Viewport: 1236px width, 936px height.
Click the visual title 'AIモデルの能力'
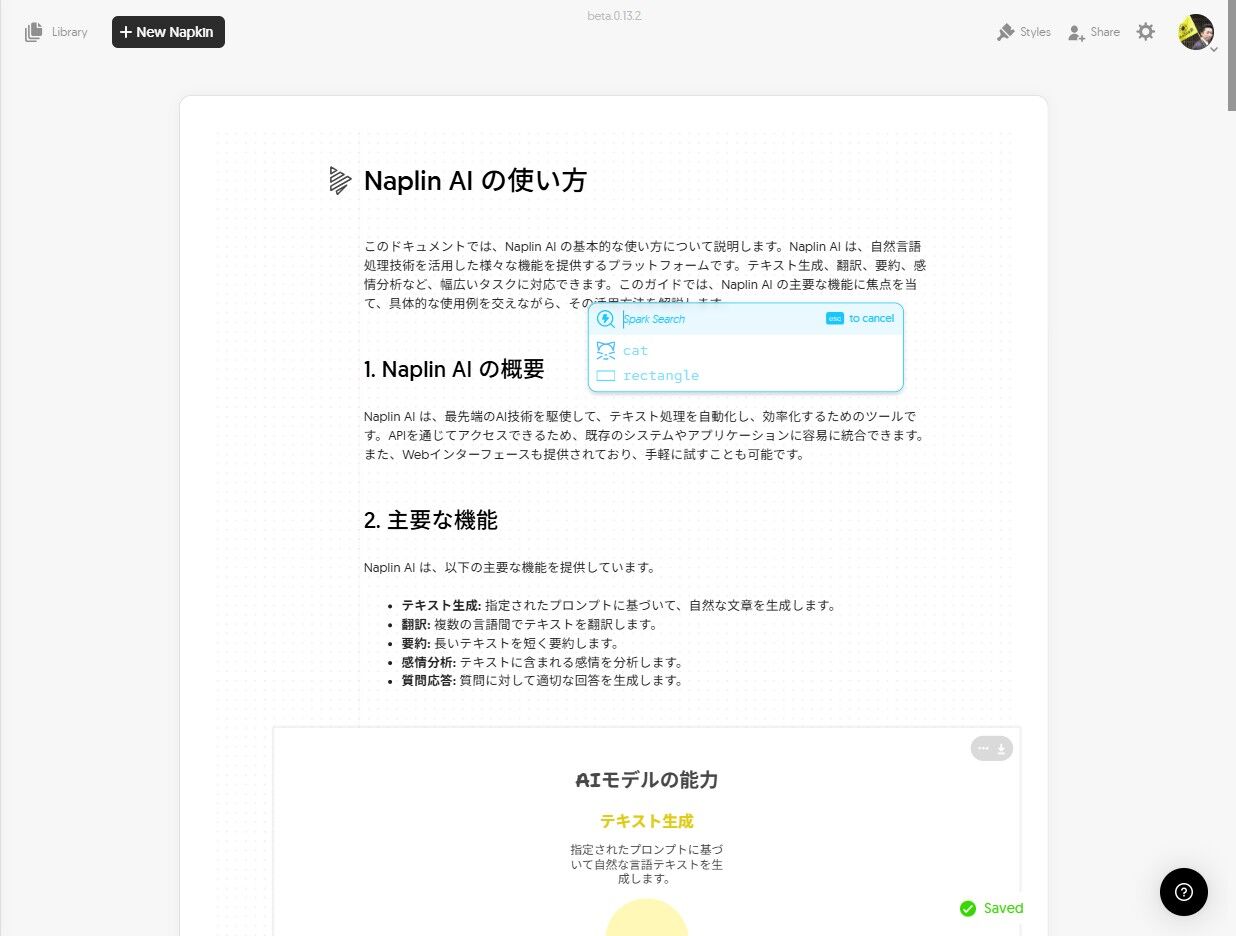(x=647, y=780)
